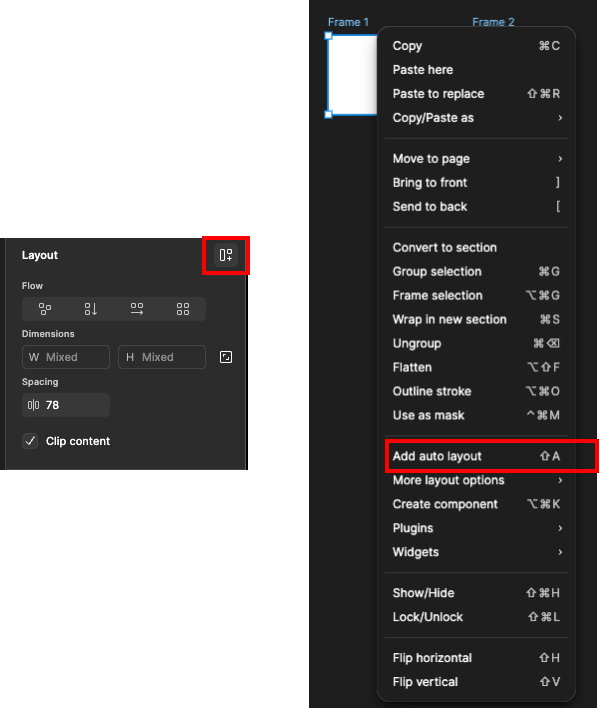
Task: Click the top-left selection handle of Frame 1
Action: (x=329, y=36)
